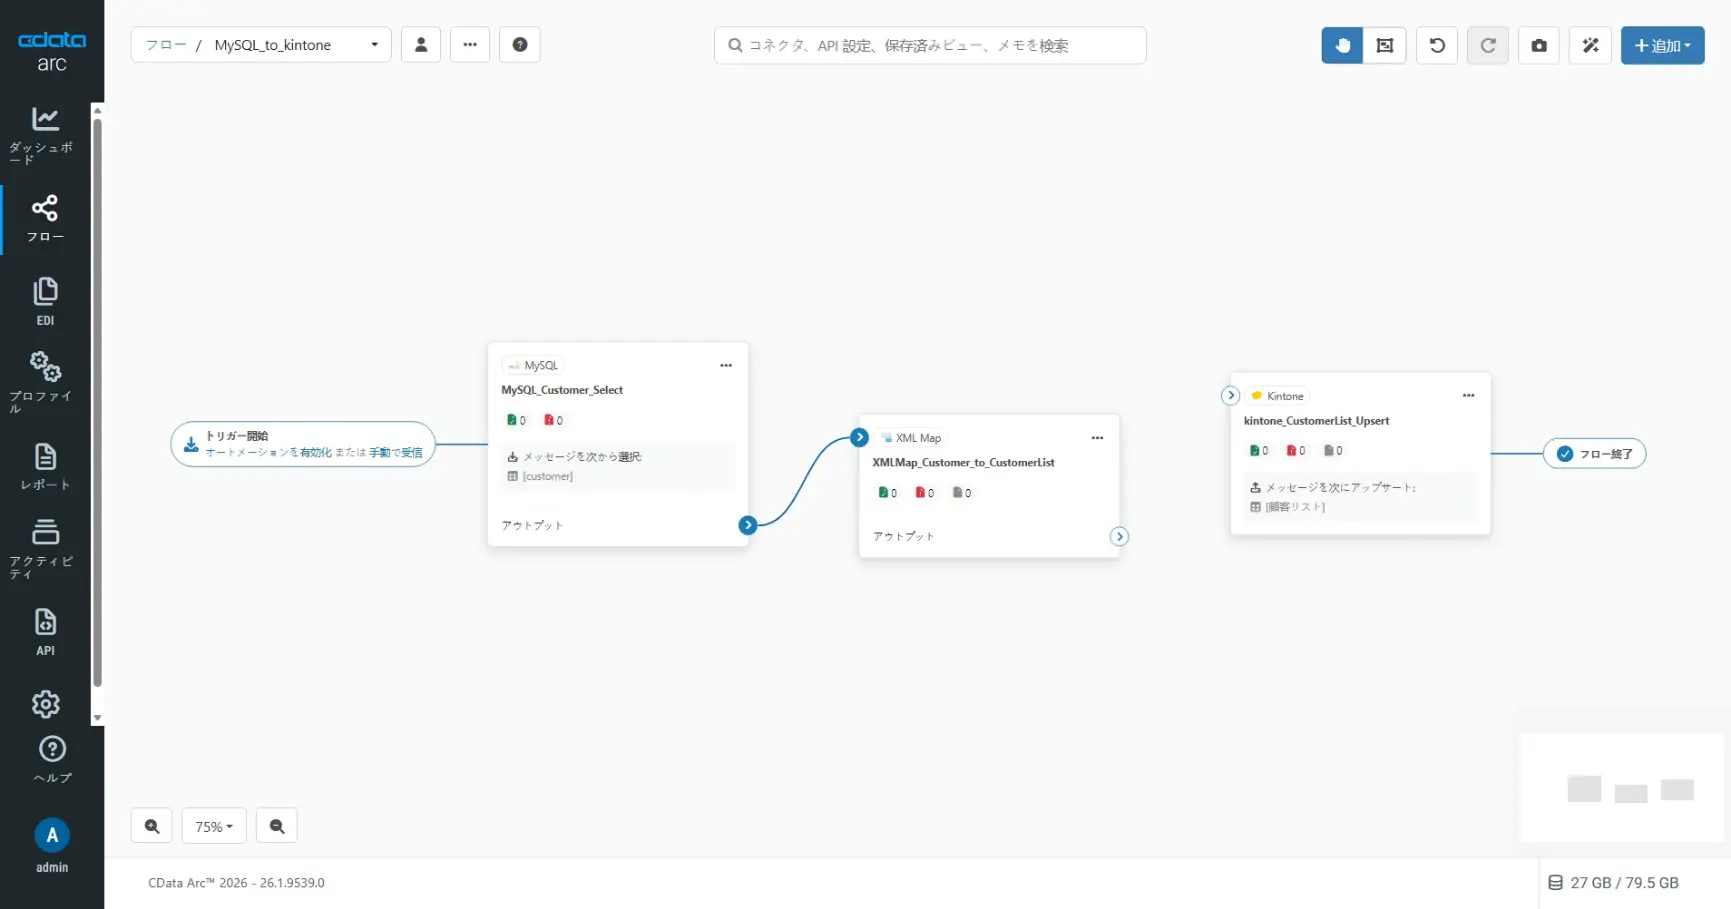The image size is (1731, 909).
Task: Open the gear settings icon in sidebar
Action: click(x=45, y=704)
